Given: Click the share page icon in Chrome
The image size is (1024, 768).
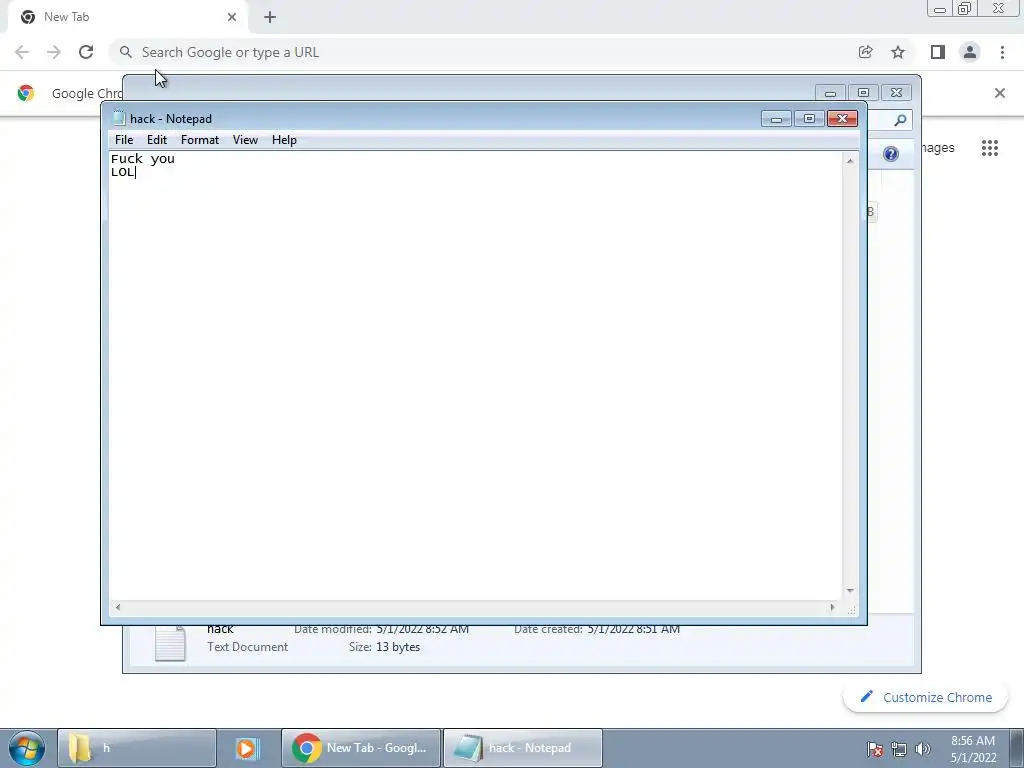Looking at the screenshot, I should pyautogui.click(x=865, y=52).
